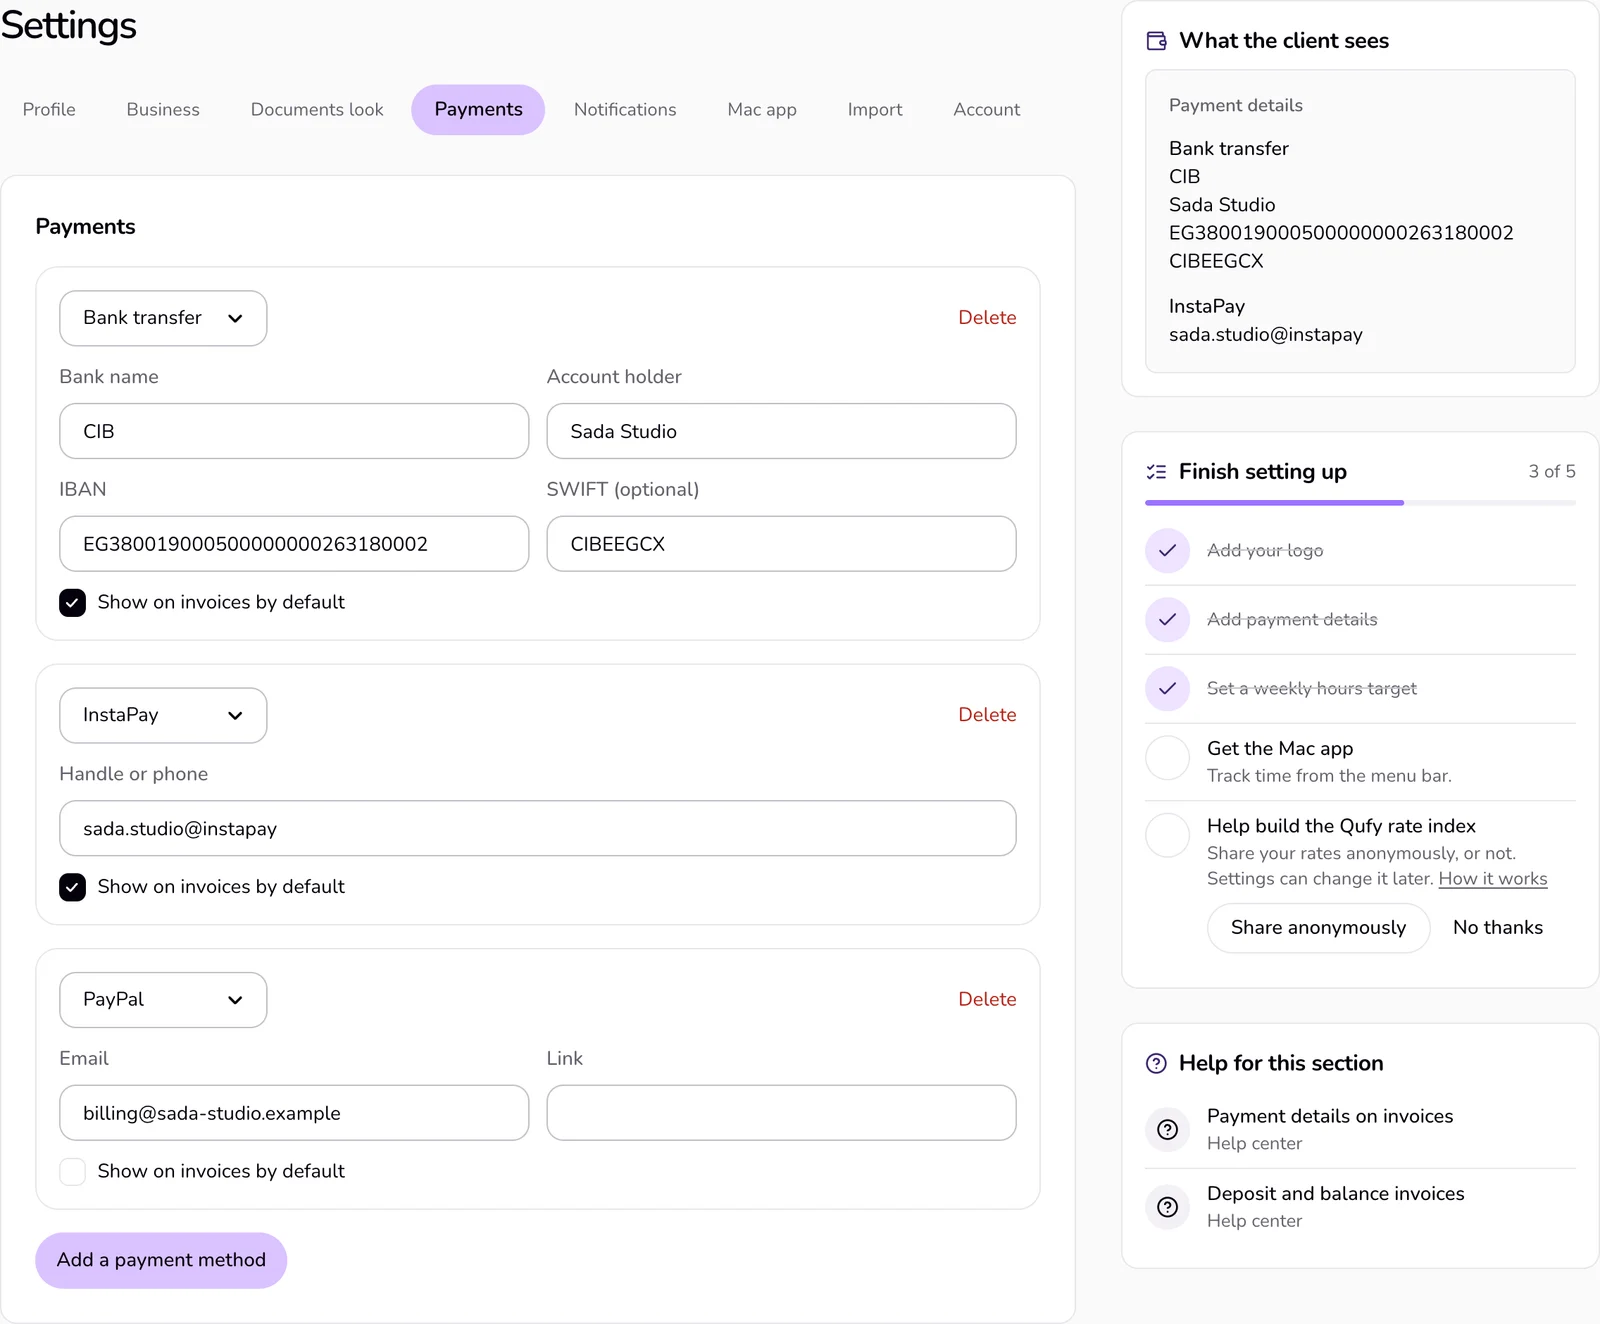Click the checkmark circle for Add payment details
Viewport: 1600px width, 1324px height.
tap(1167, 620)
